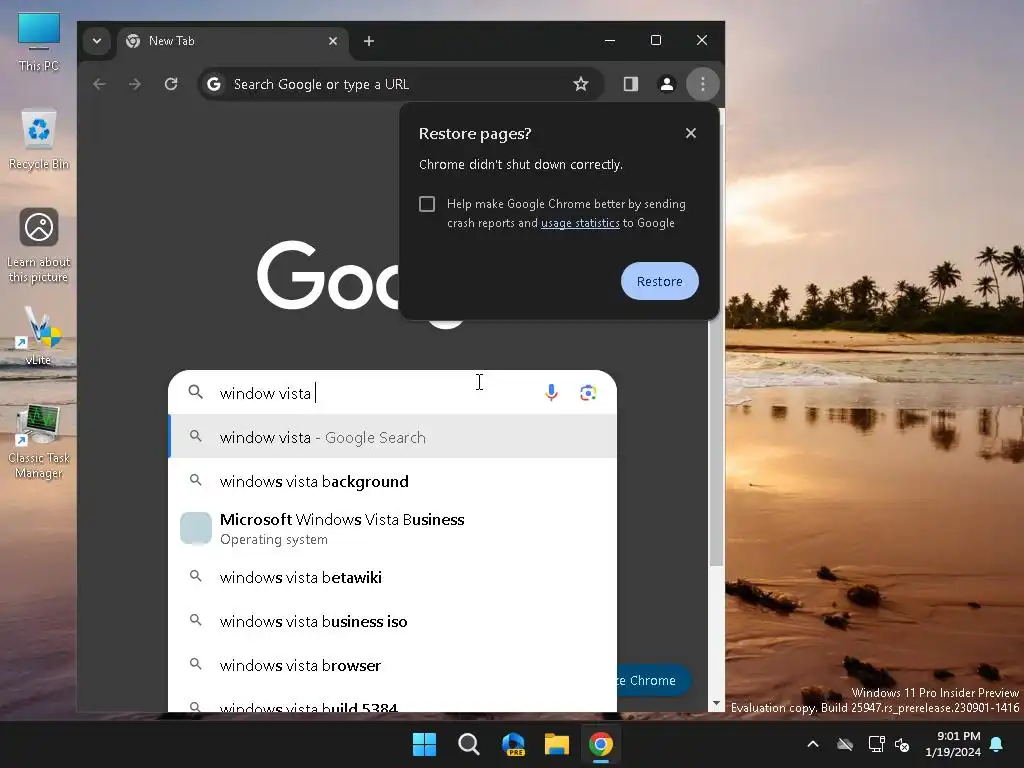Image resolution: width=1024 pixels, height=768 pixels.
Task: Close the New Tab tab
Action: 333,41
